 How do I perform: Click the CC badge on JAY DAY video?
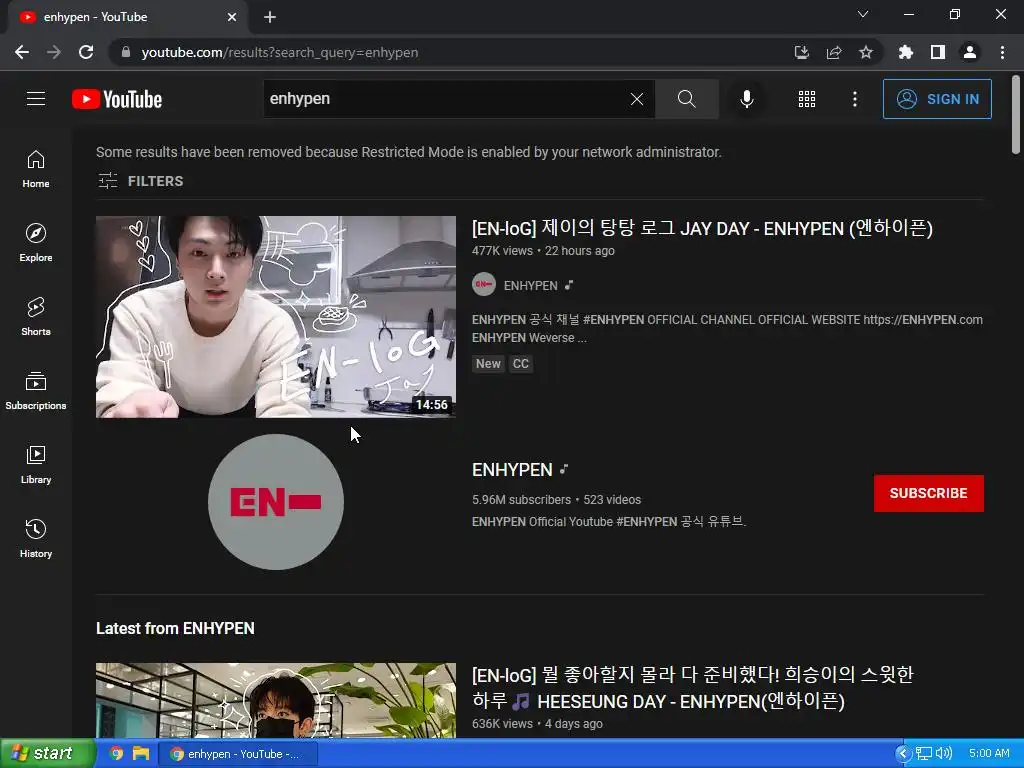point(520,364)
